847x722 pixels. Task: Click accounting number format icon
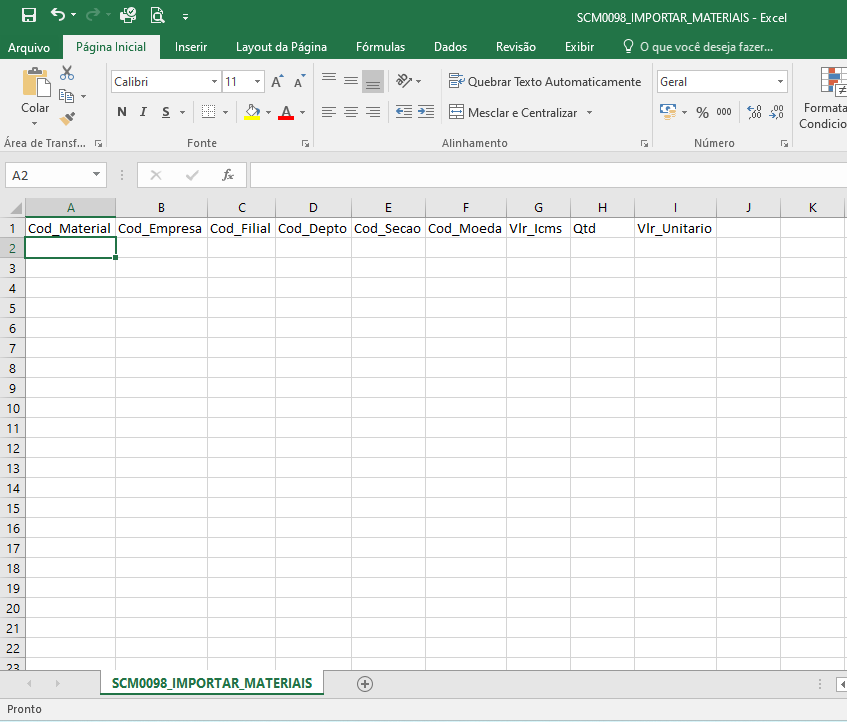(x=668, y=112)
